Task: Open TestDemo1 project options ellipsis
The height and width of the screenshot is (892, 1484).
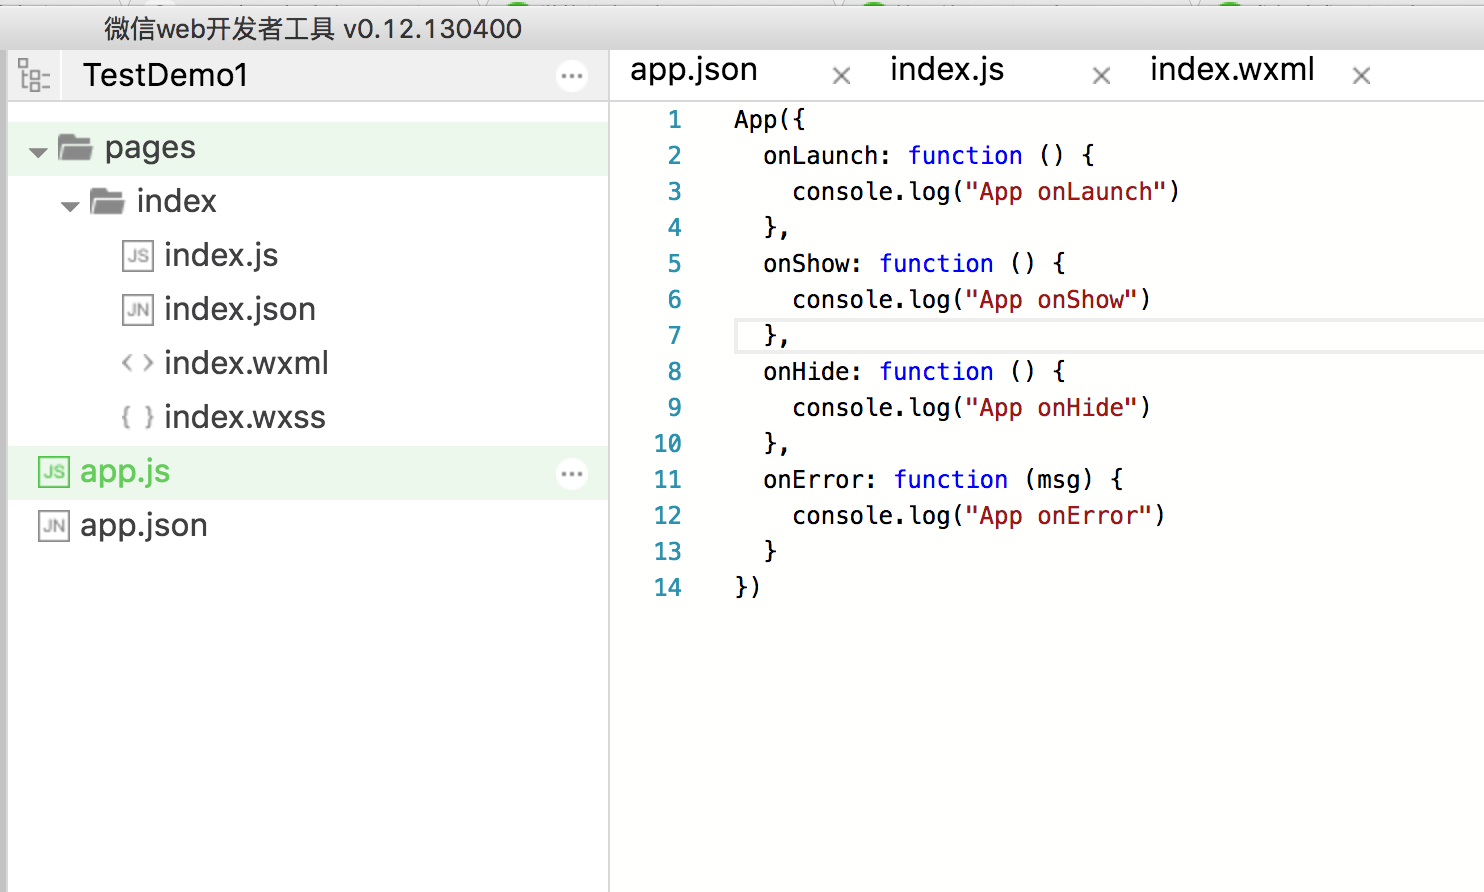Action: pyautogui.click(x=572, y=75)
